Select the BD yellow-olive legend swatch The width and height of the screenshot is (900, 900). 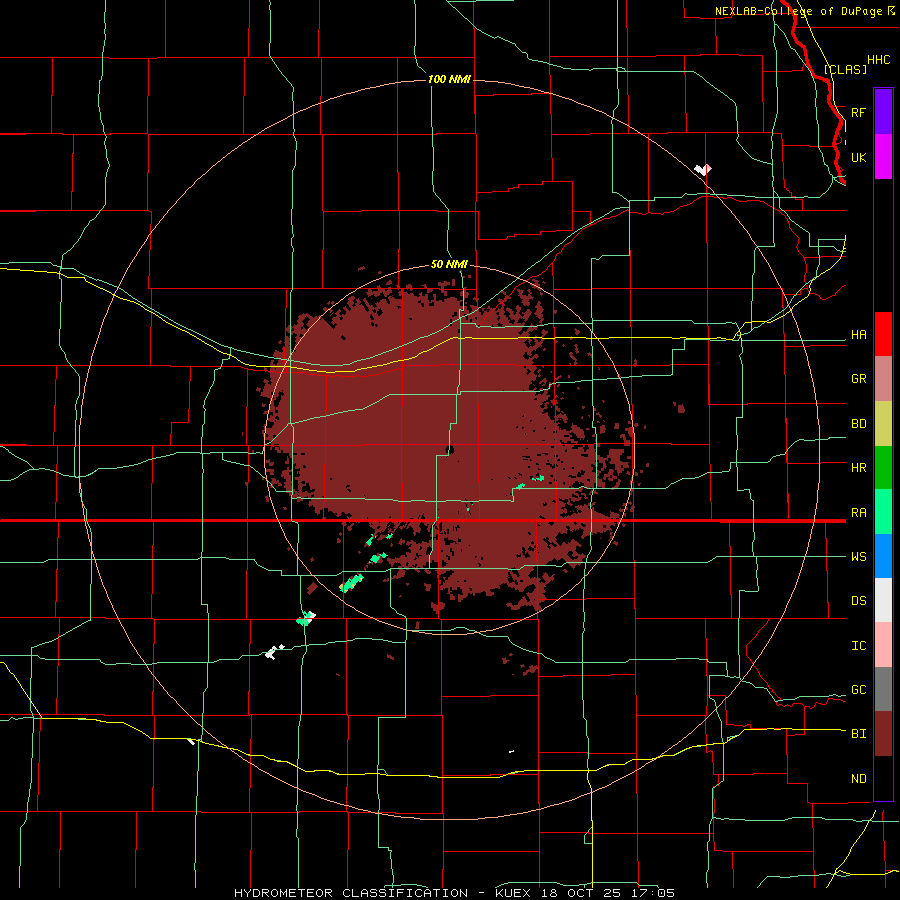883,424
